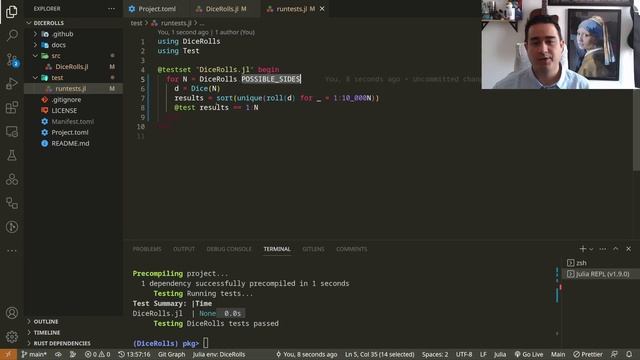640x360 pixels.
Task: Open Remote Explorer in activity bar
Action: [12, 131]
